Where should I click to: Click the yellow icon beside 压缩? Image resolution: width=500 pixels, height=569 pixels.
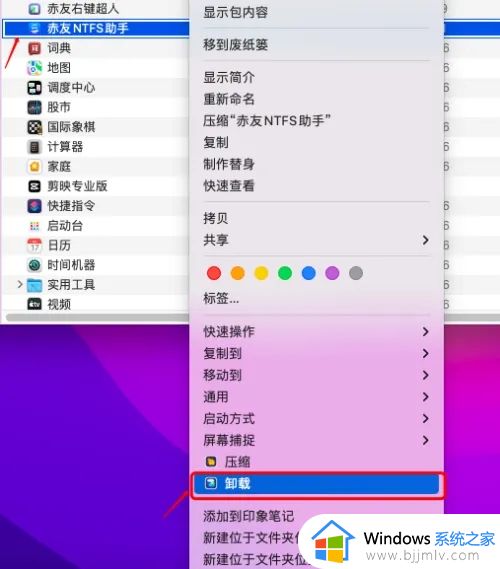point(211,462)
